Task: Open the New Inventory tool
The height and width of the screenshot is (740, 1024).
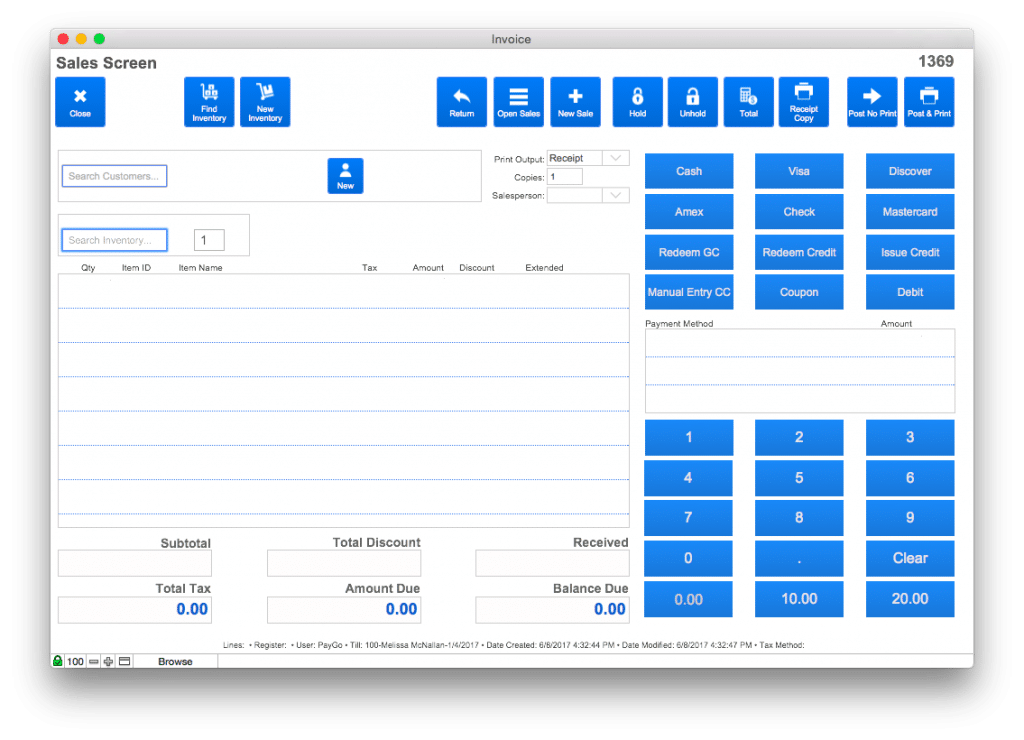Action: tap(265, 102)
